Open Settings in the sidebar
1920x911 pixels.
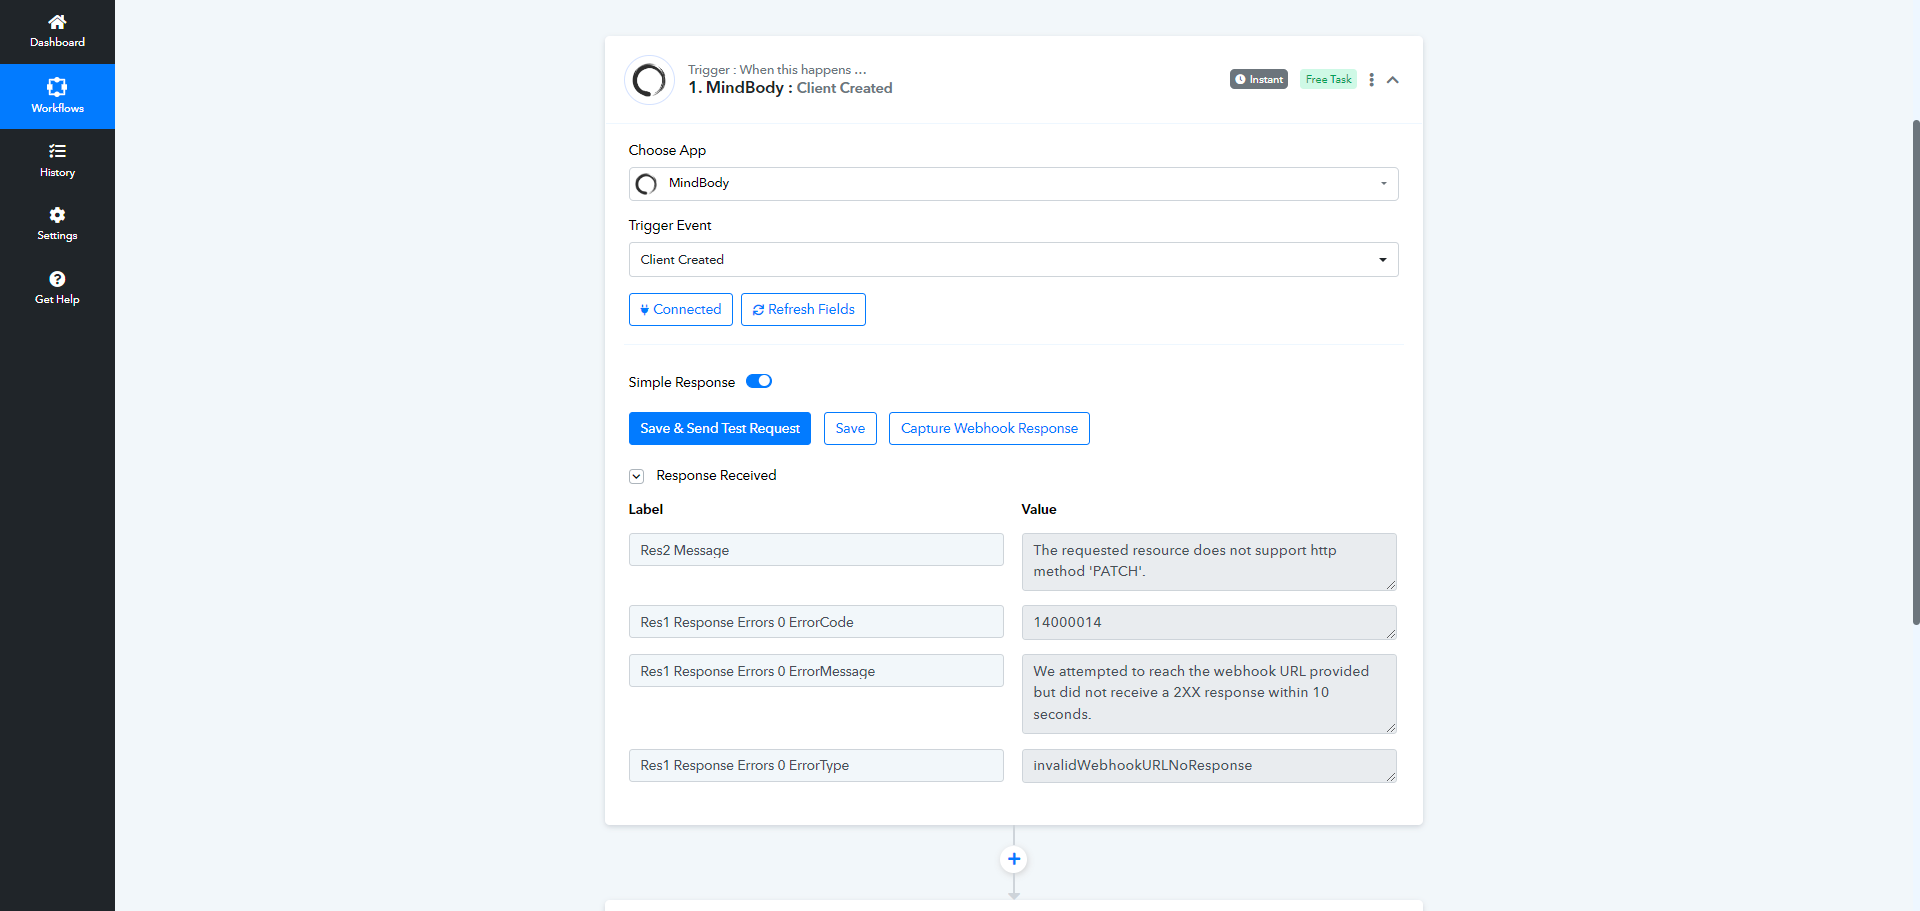tap(57, 224)
